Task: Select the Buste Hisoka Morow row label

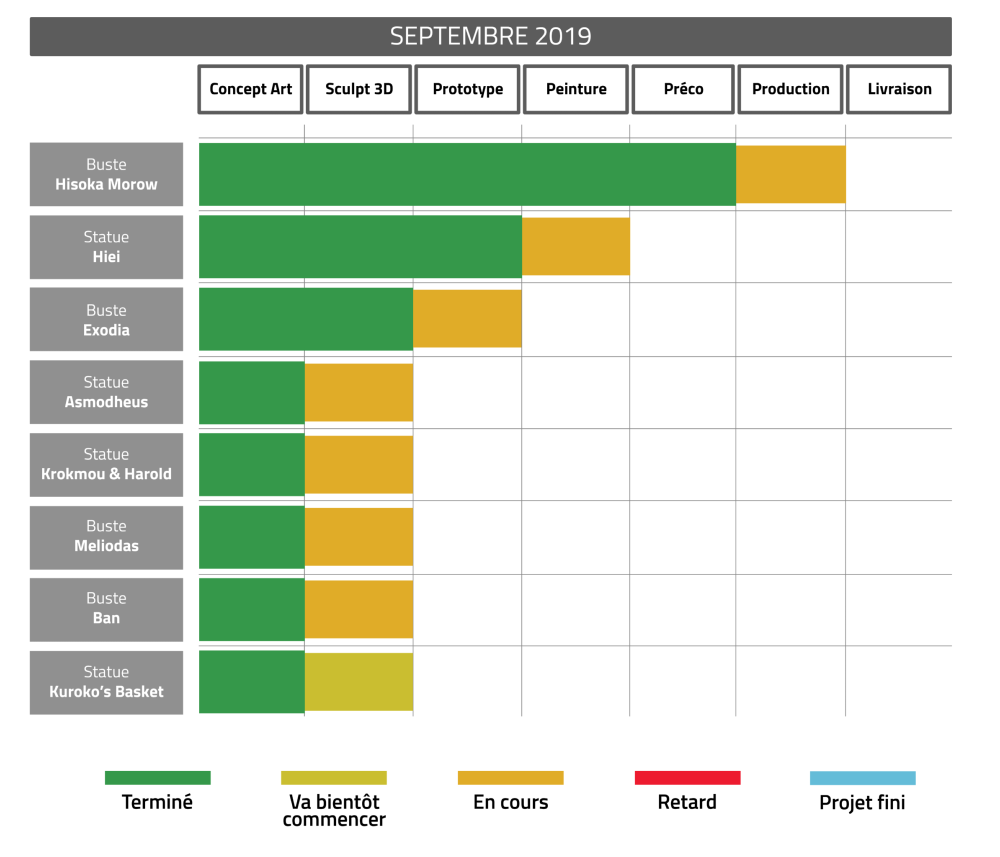Action: (106, 175)
